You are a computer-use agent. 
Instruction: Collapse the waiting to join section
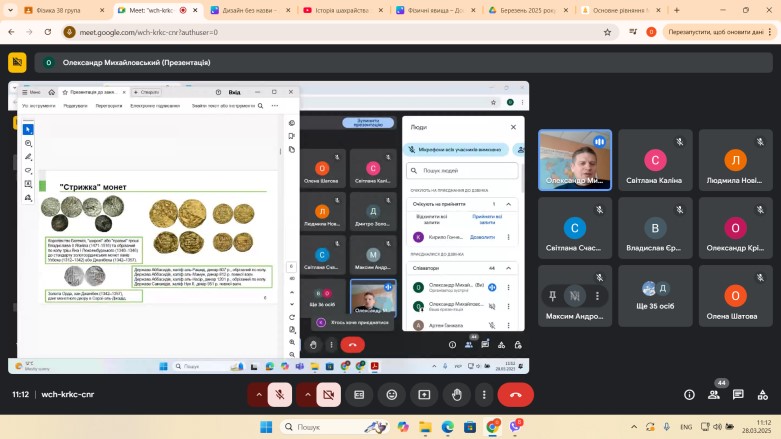pyautogui.click(x=508, y=204)
